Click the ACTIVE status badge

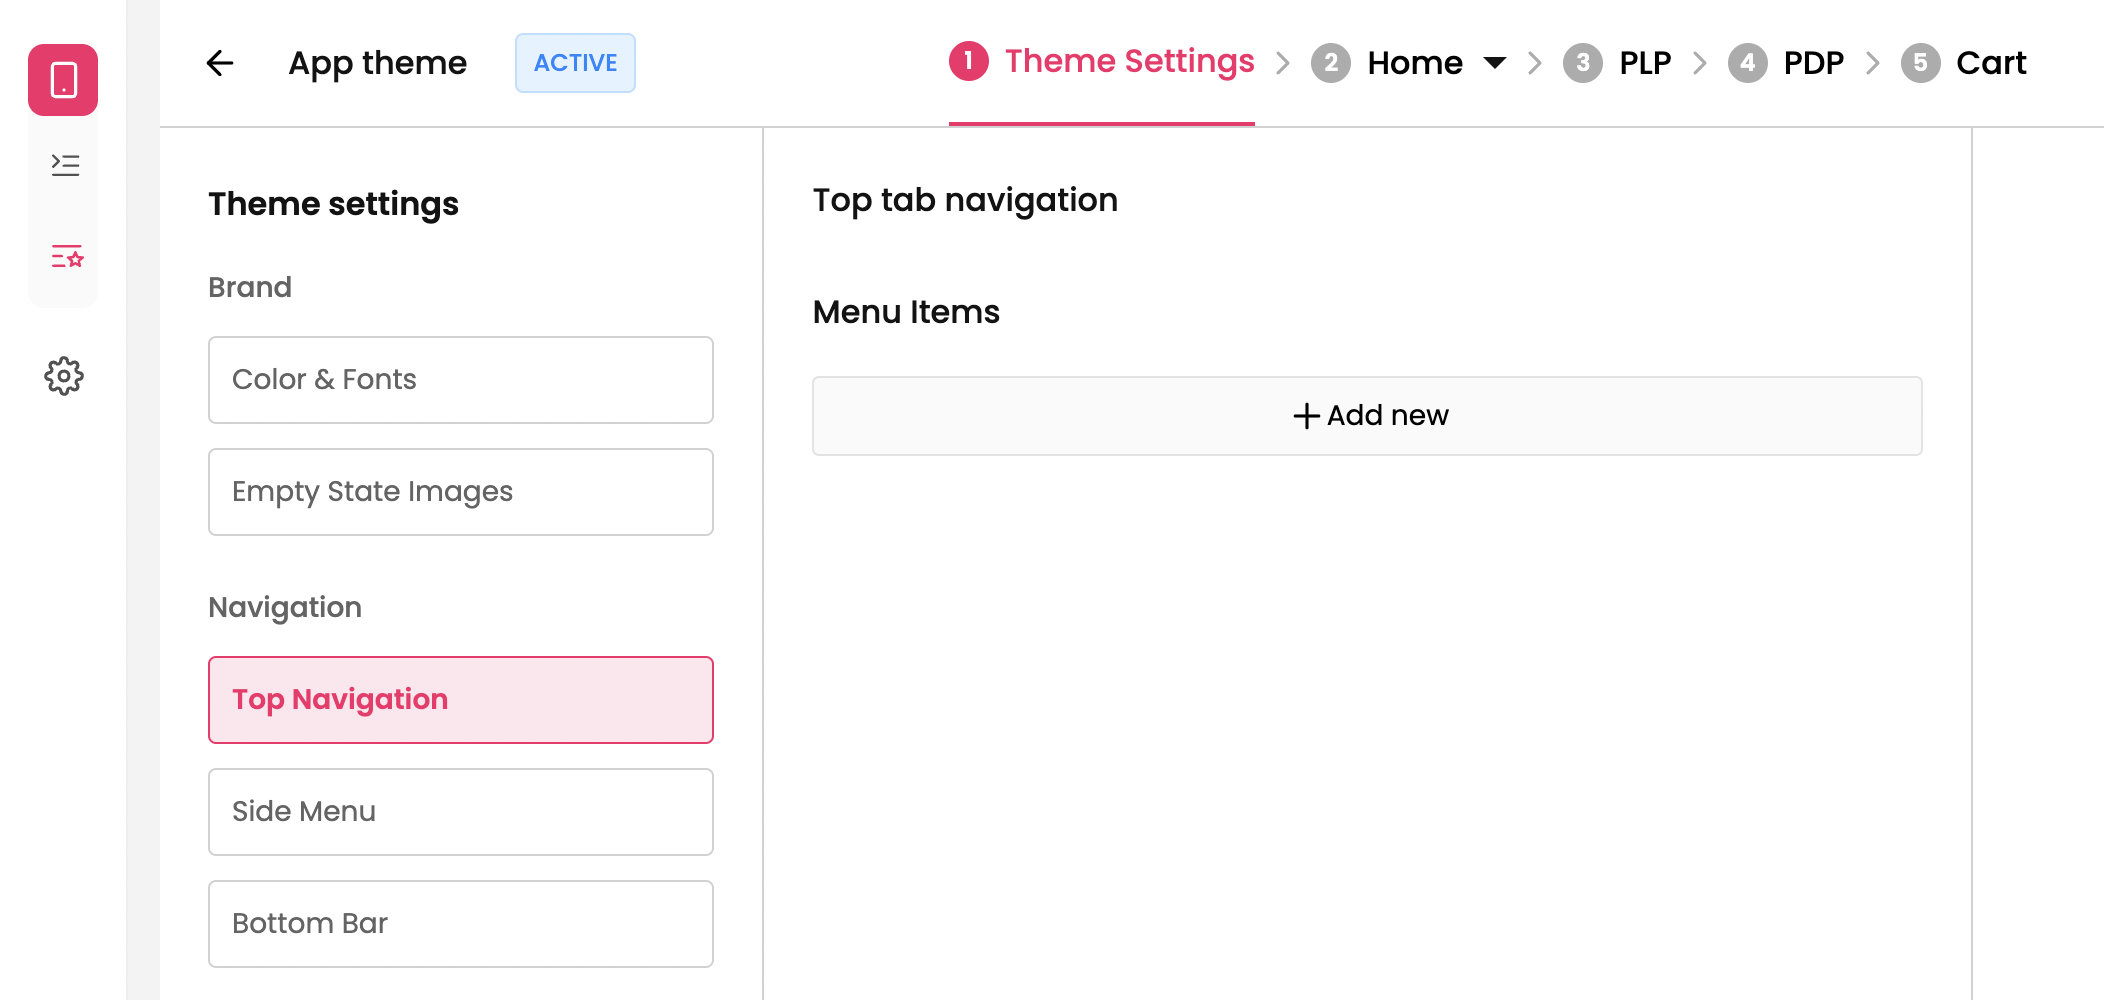point(575,63)
